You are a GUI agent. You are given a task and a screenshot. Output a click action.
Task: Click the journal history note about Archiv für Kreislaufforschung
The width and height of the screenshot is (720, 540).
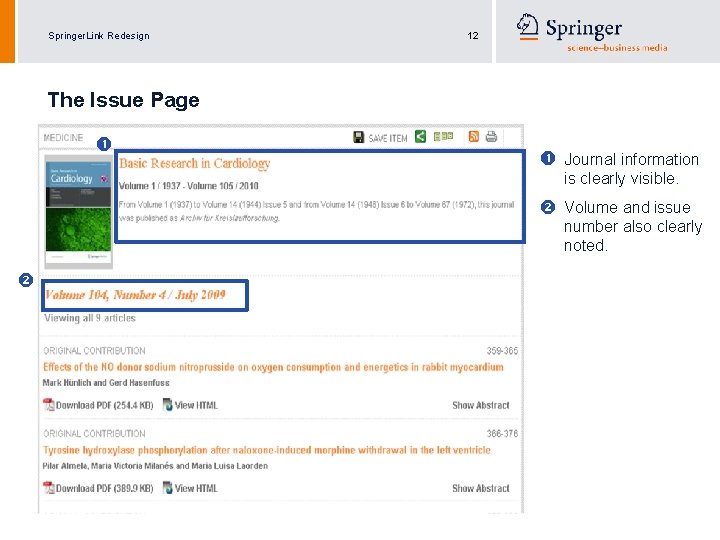pyautogui.click(x=316, y=211)
